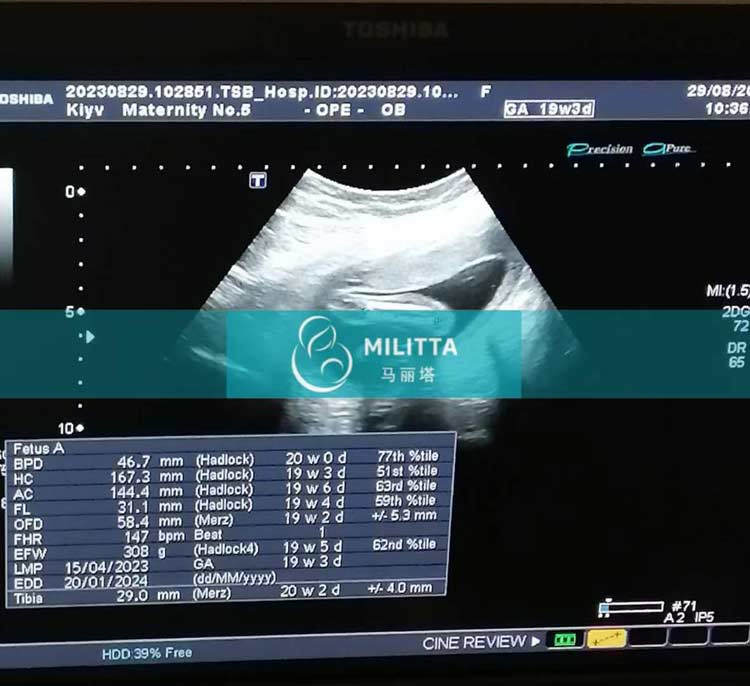The width and height of the screenshot is (750, 686).
Task: Click the focus position triangle marker
Action: (90, 337)
